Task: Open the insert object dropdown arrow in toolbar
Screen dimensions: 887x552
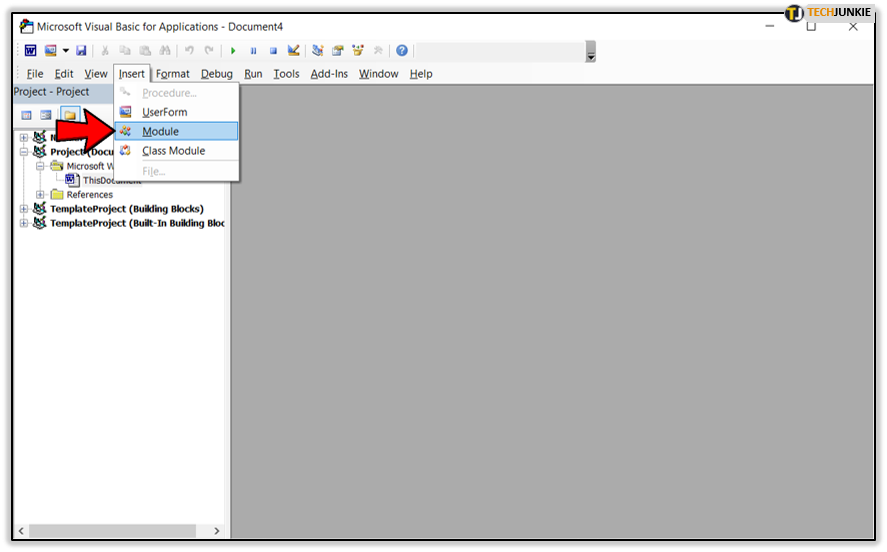Action: pyautogui.click(x=66, y=51)
